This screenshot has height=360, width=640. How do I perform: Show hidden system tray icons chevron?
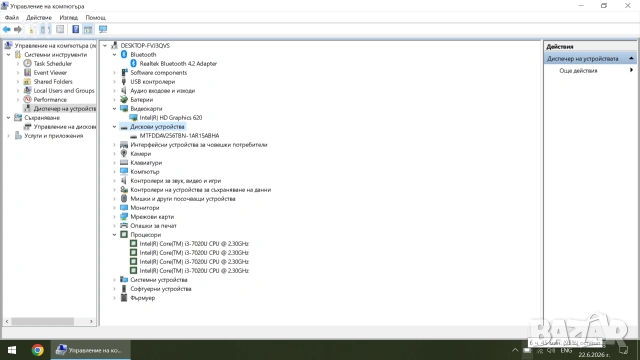(x=515, y=350)
